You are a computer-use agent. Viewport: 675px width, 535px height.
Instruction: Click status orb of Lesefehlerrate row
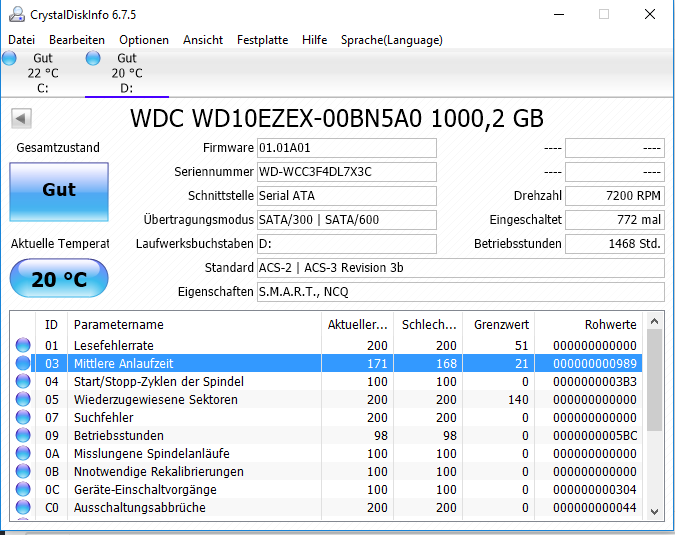coord(23,345)
